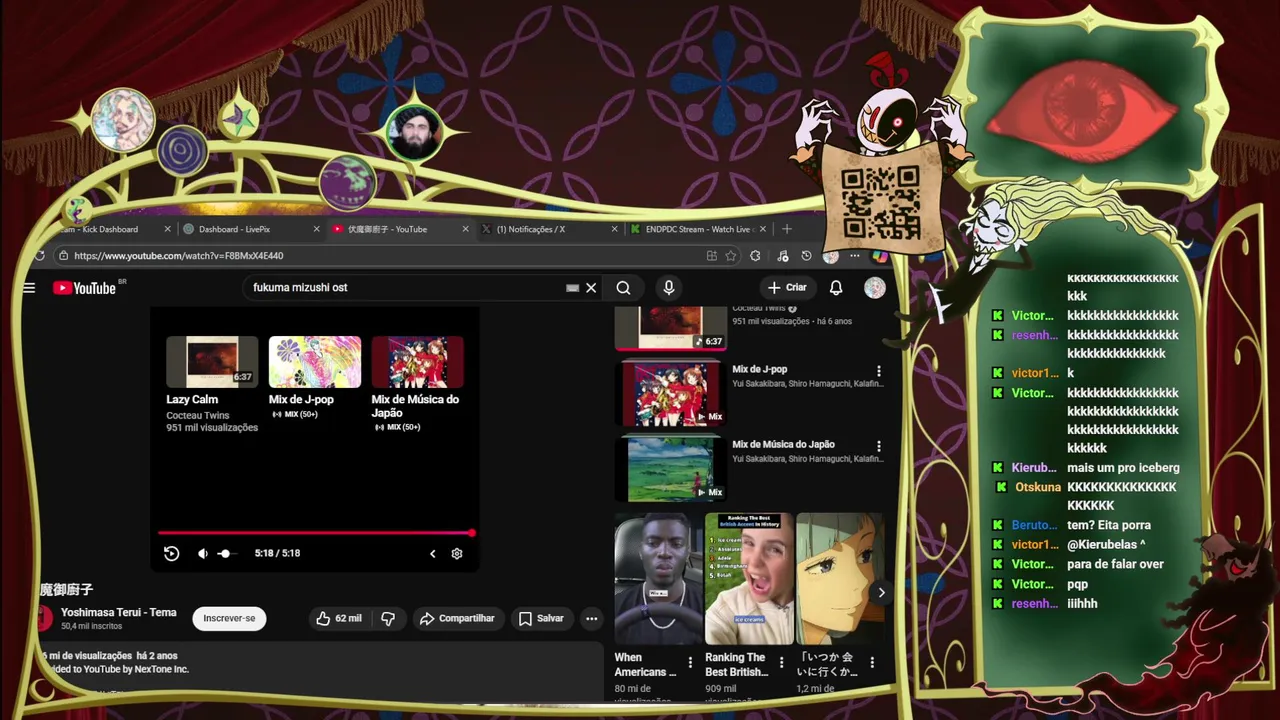Close the Dashboard - LivePix tab

316,229
